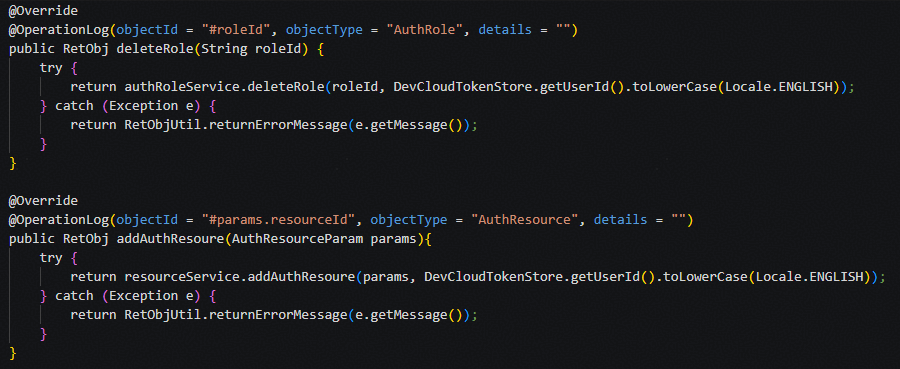Click Locale.ENGLISH in the resourceService line
The height and width of the screenshot is (369, 900).
pyautogui.click(x=810, y=277)
